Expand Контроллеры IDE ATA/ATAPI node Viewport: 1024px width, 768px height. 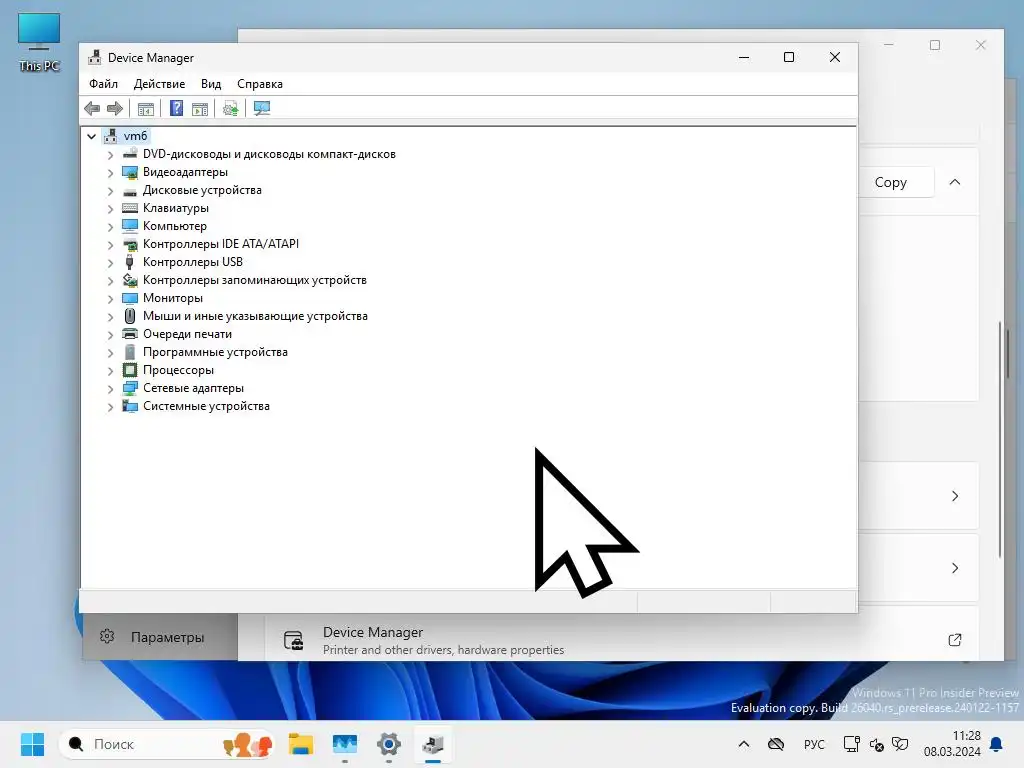tap(110, 245)
